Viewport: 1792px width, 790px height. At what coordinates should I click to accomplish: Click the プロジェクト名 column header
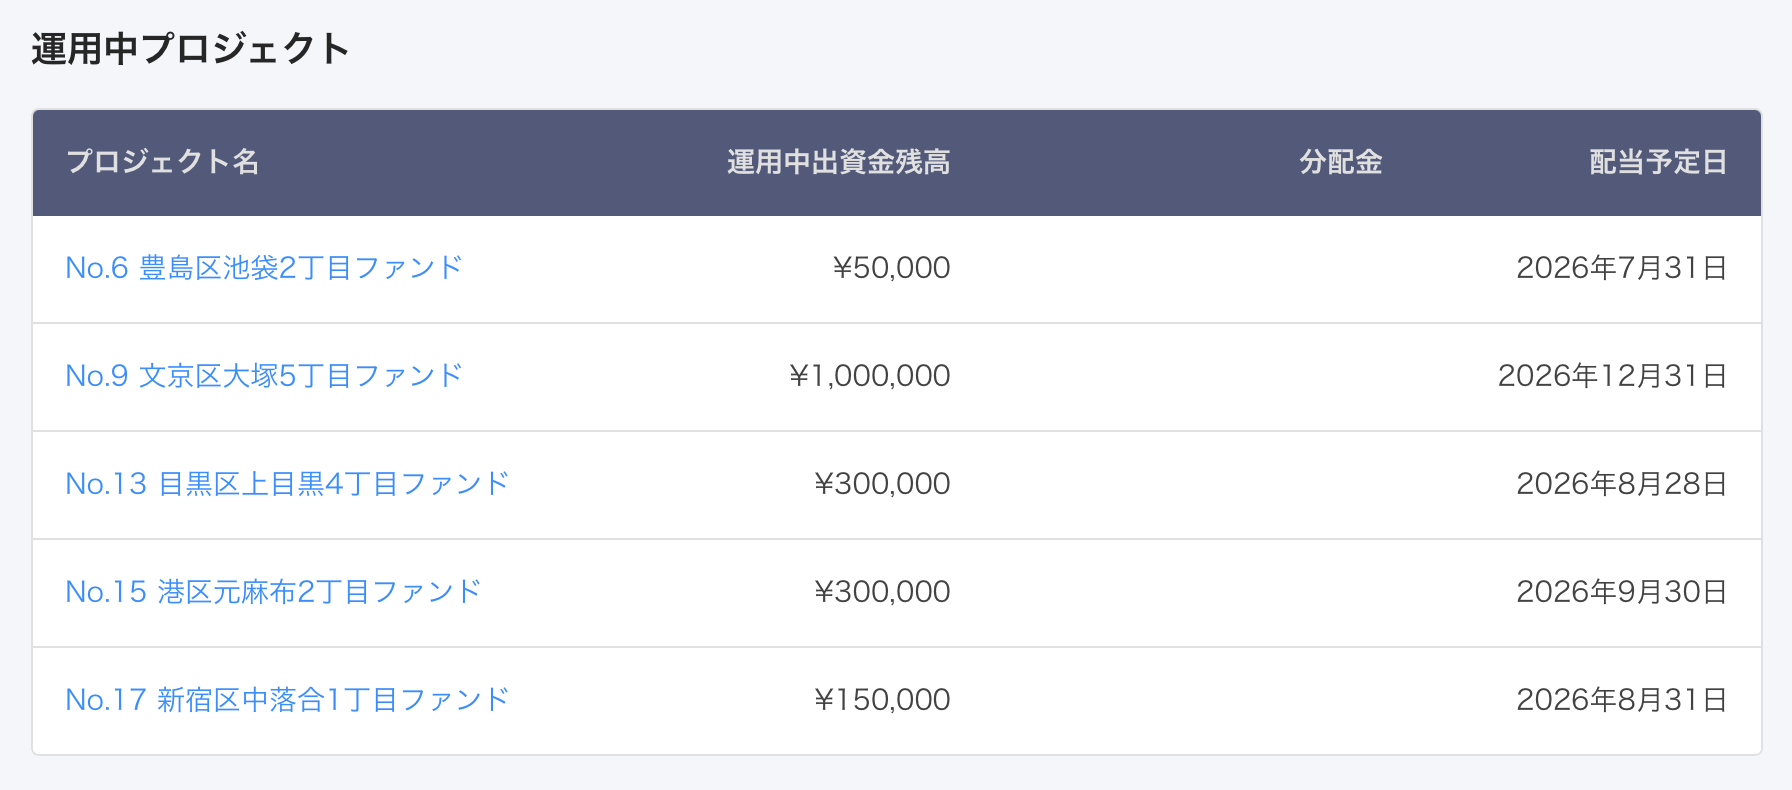pos(163,162)
